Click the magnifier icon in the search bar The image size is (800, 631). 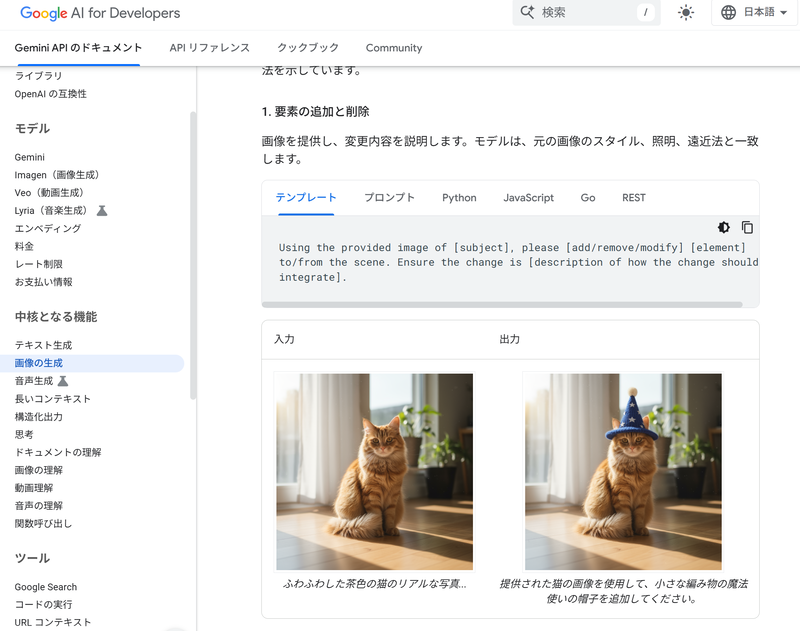pyautogui.click(x=527, y=13)
